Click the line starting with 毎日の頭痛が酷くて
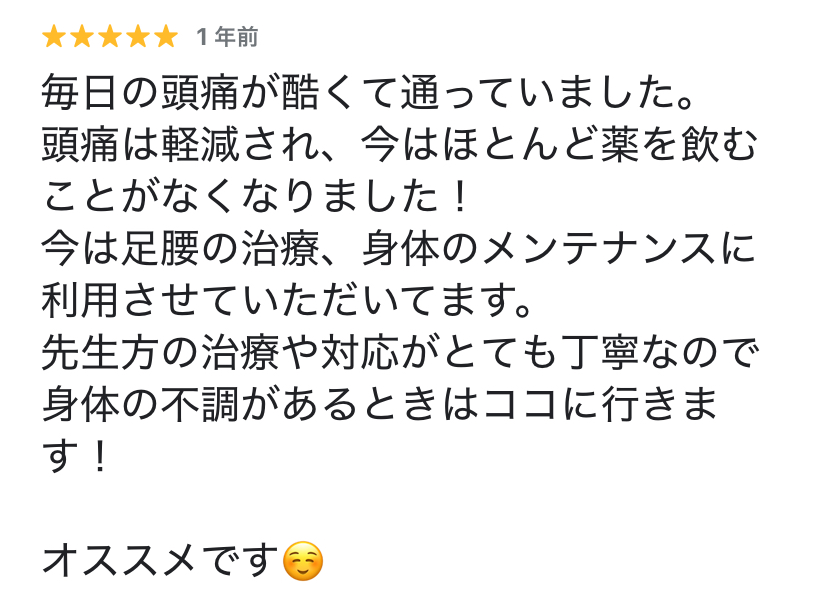This screenshot has height=613, width=816. (368, 94)
